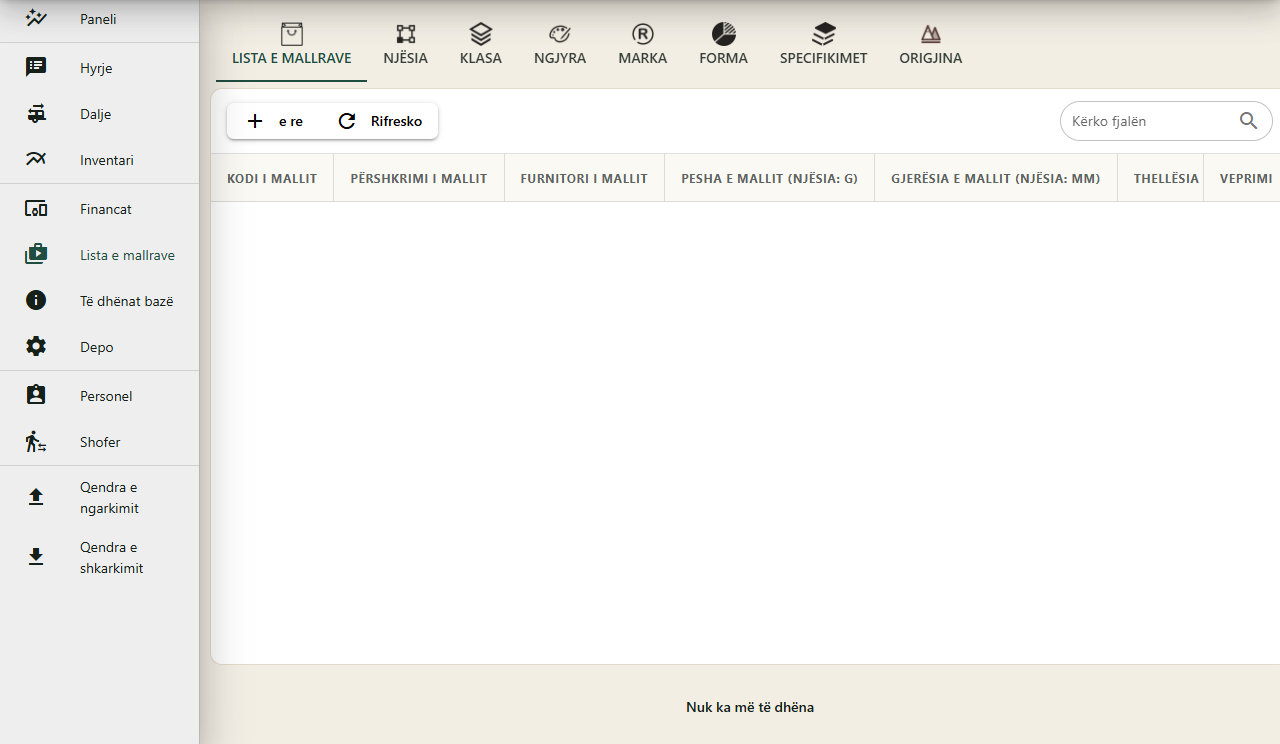Image resolution: width=1280 pixels, height=744 pixels.
Task: Click the Lista e mallrave sidebar icon
Action: pos(36,254)
